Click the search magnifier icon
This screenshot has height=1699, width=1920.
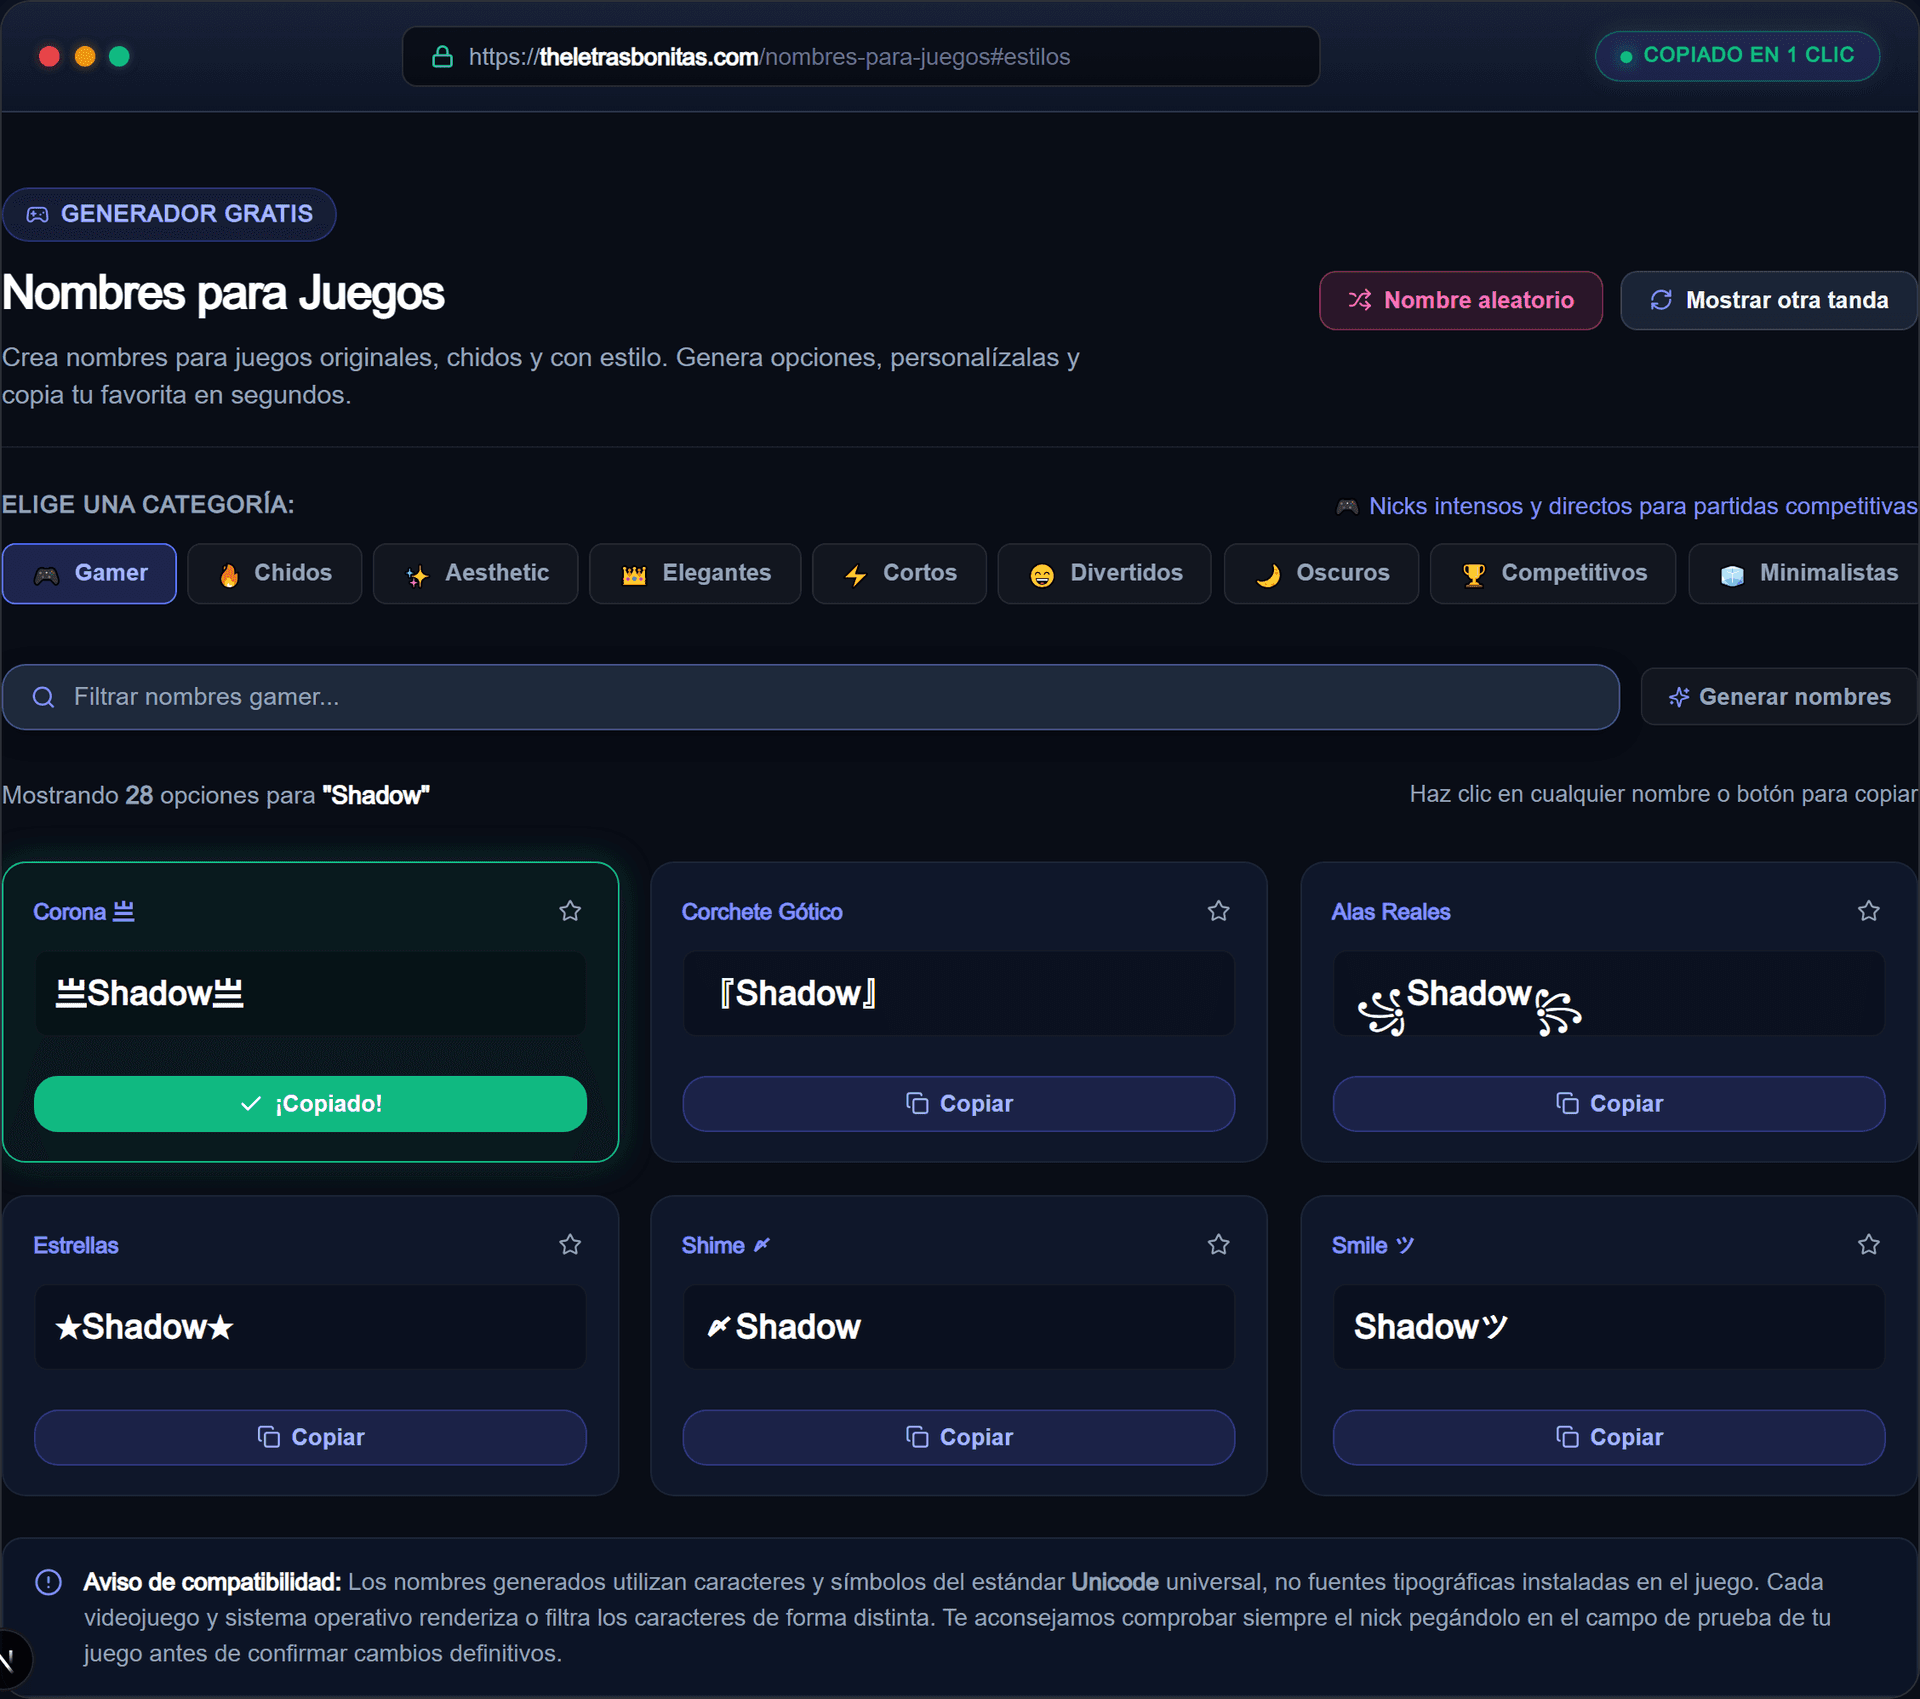43,697
